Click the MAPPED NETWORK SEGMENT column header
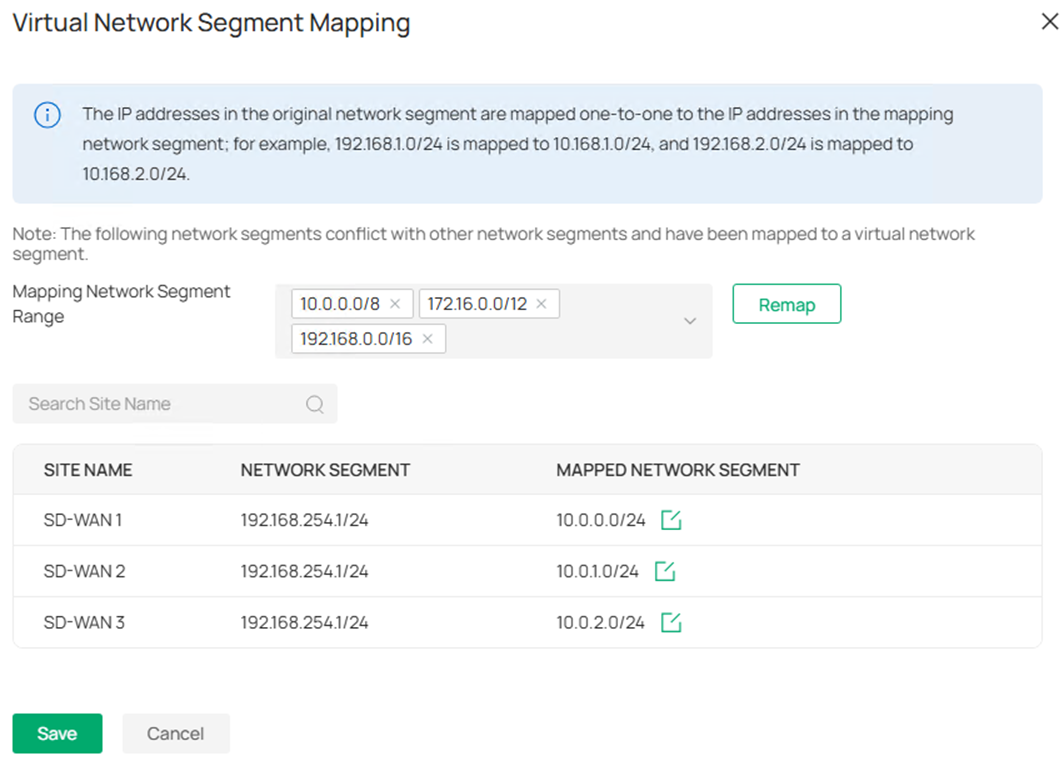The width and height of the screenshot is (1064, 766). (678, 470)
